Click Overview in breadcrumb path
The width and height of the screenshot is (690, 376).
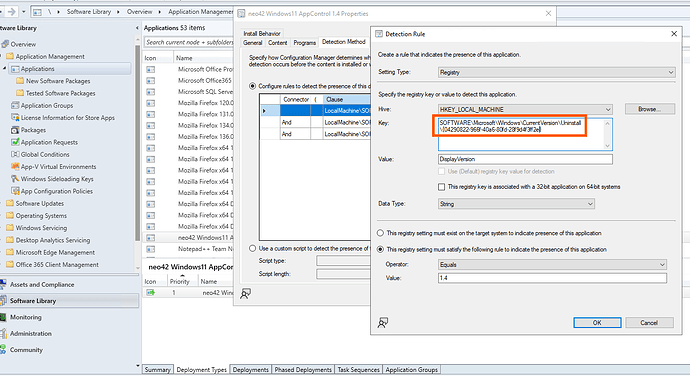(x=139, y=12)
